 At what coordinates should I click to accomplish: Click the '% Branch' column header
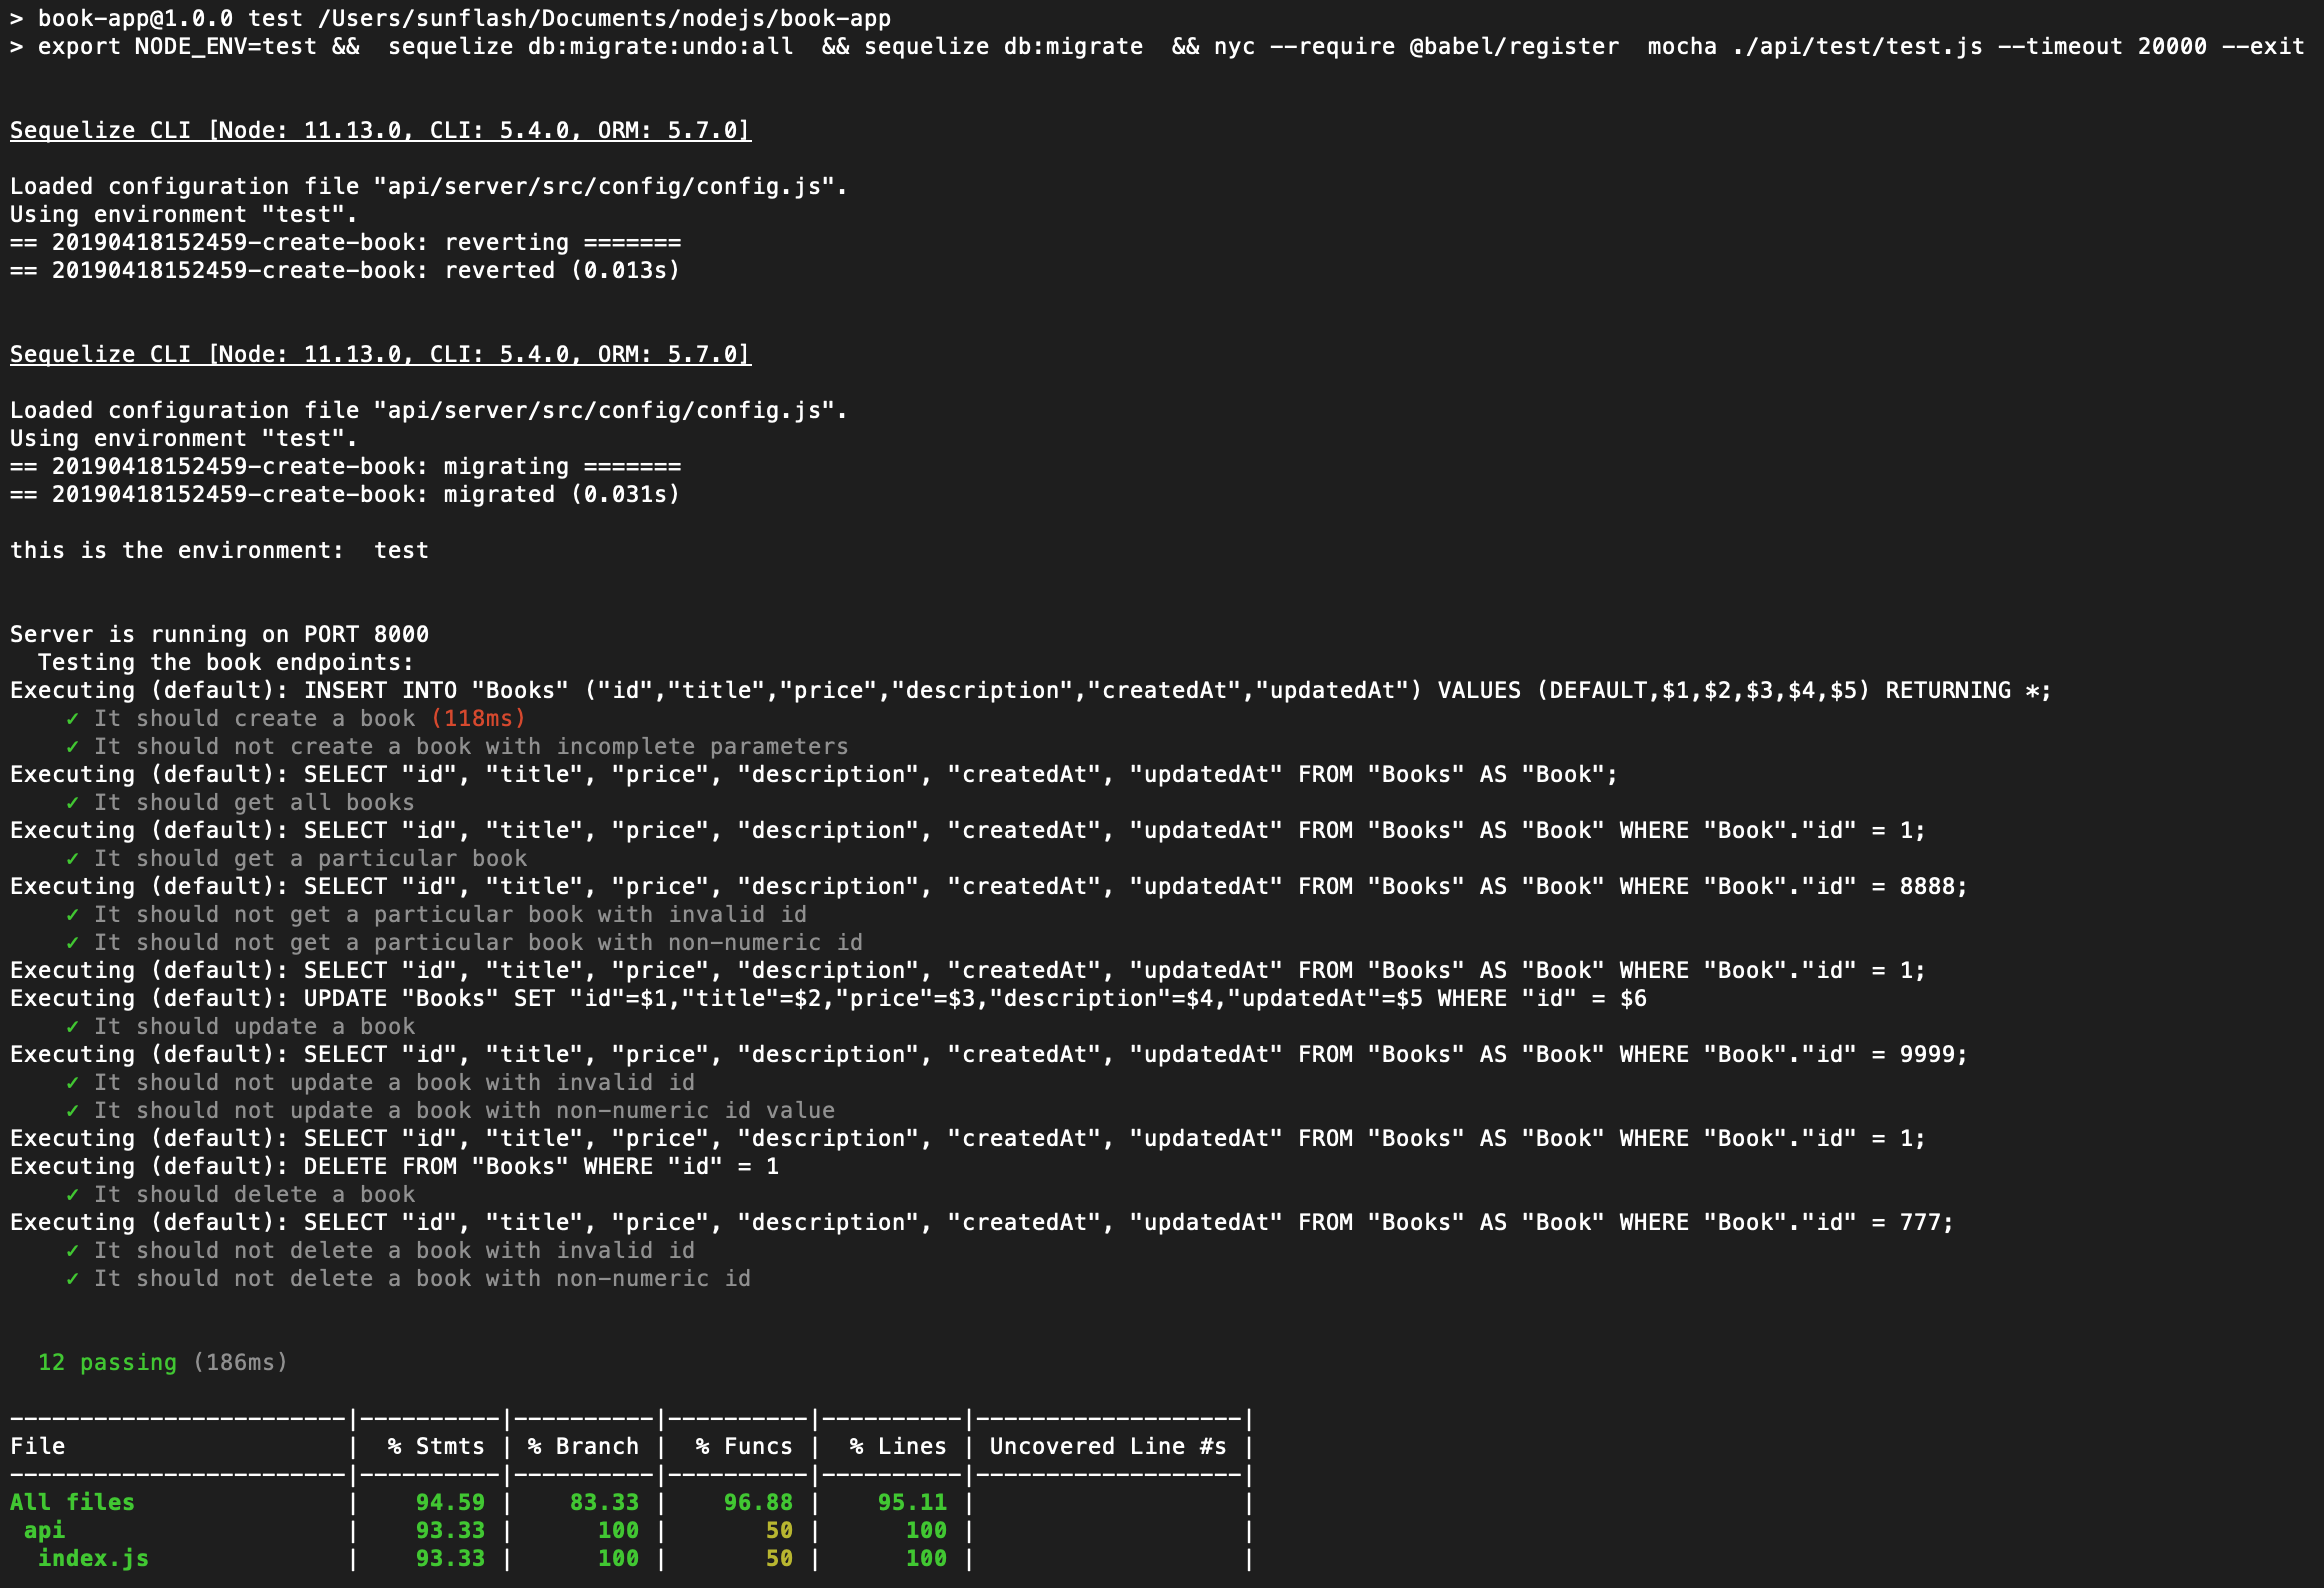pyautogui.click(x=583, y=1447)
